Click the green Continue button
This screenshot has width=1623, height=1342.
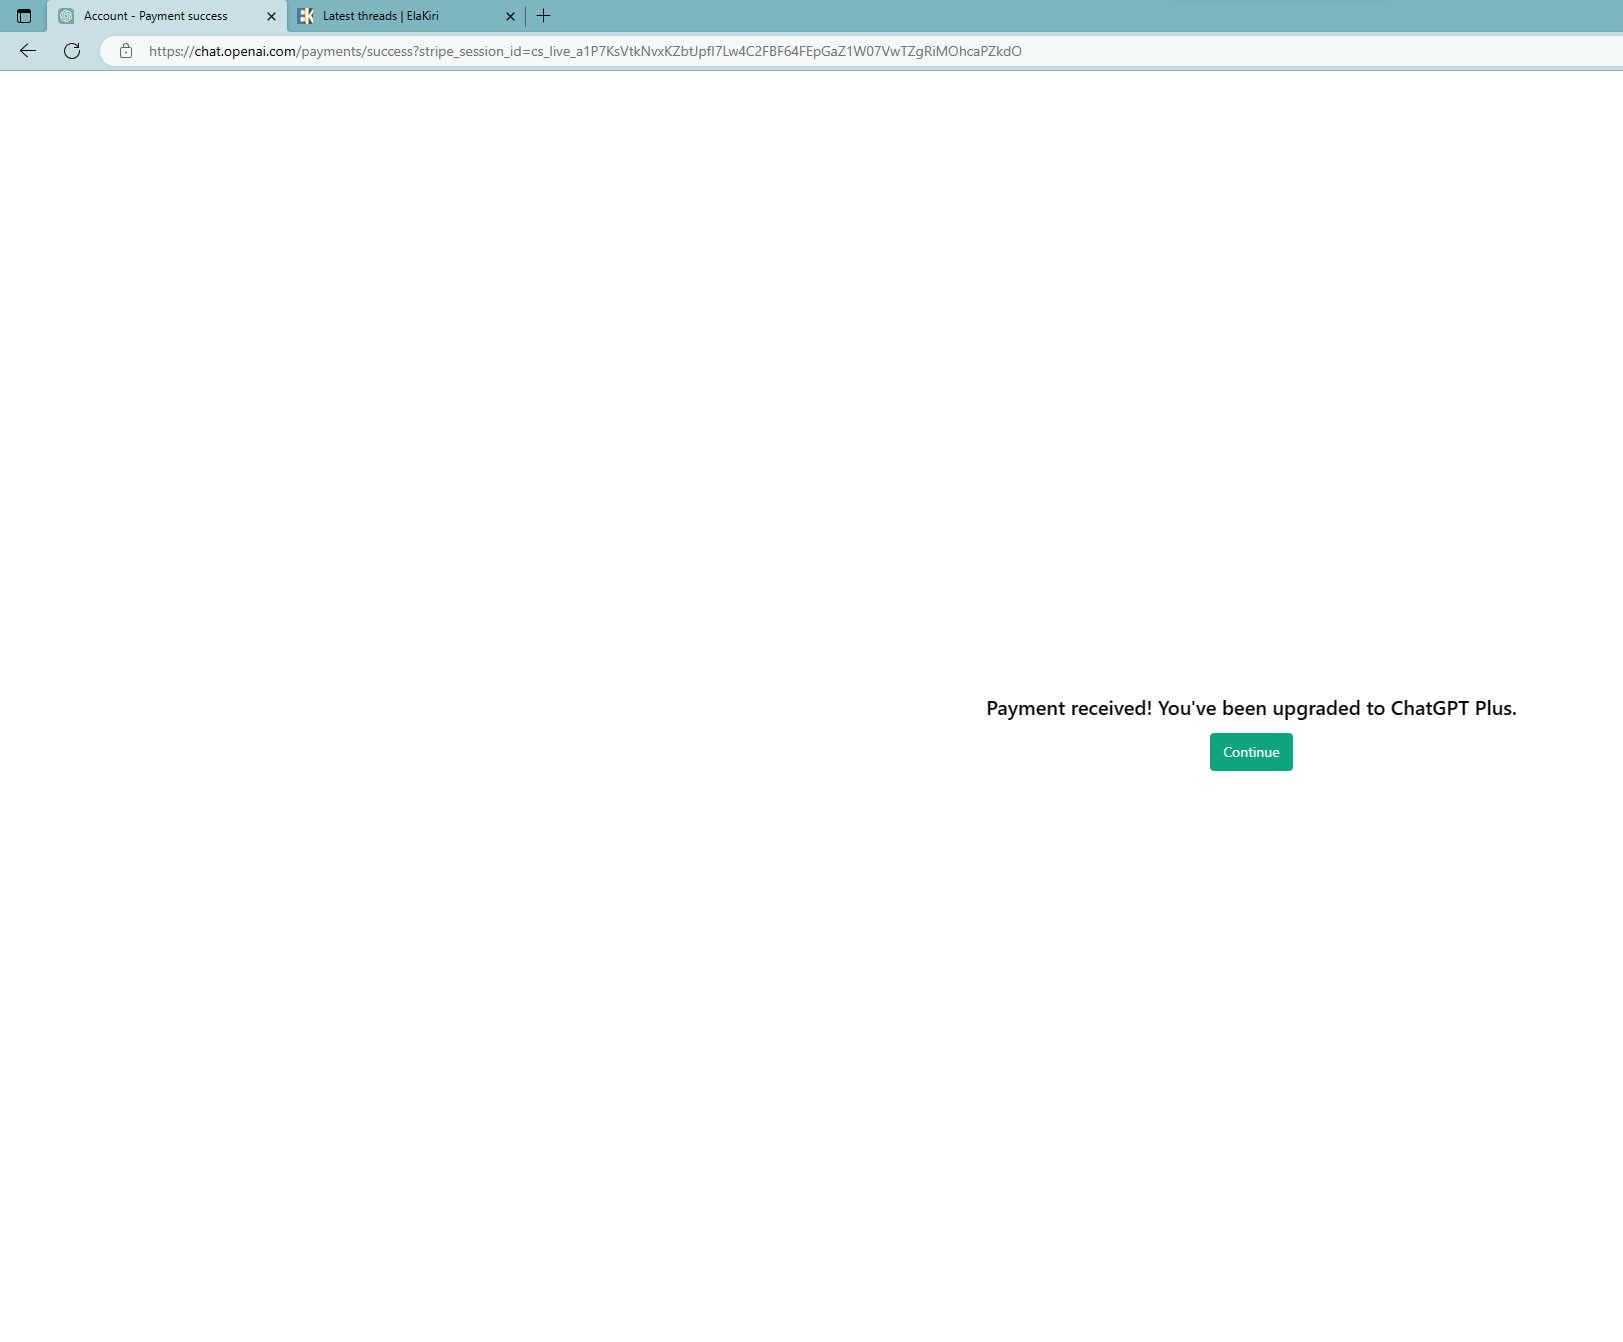1251,752
